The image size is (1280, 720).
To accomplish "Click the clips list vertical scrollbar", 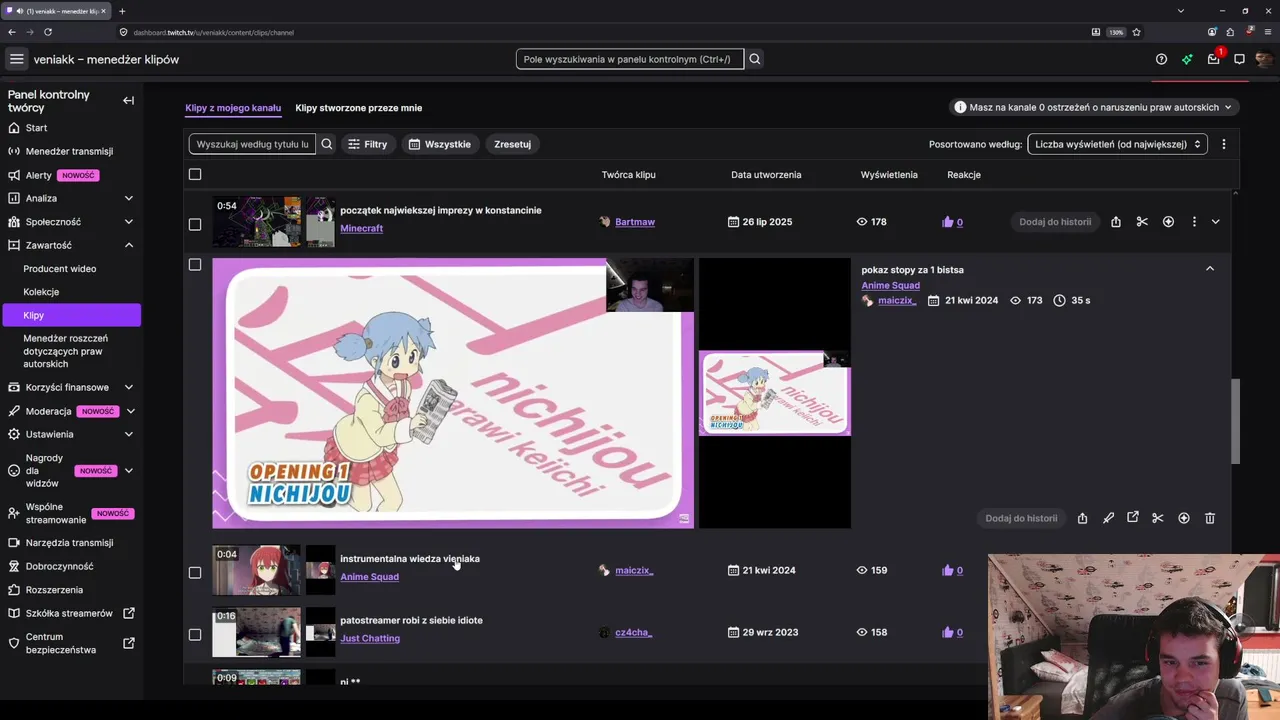I will (1235, 421).
